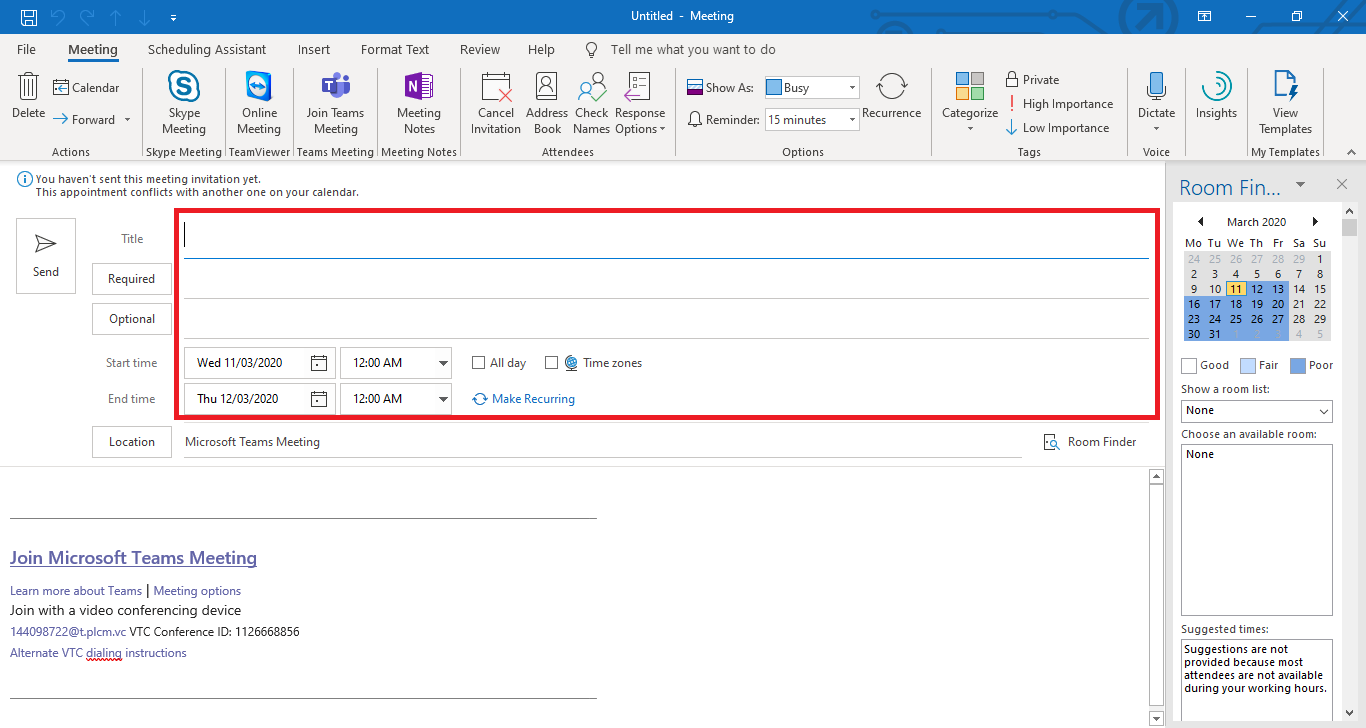Click the Required attendees input field
Screen dimensions: 1366x728
(x=666, y=280)
